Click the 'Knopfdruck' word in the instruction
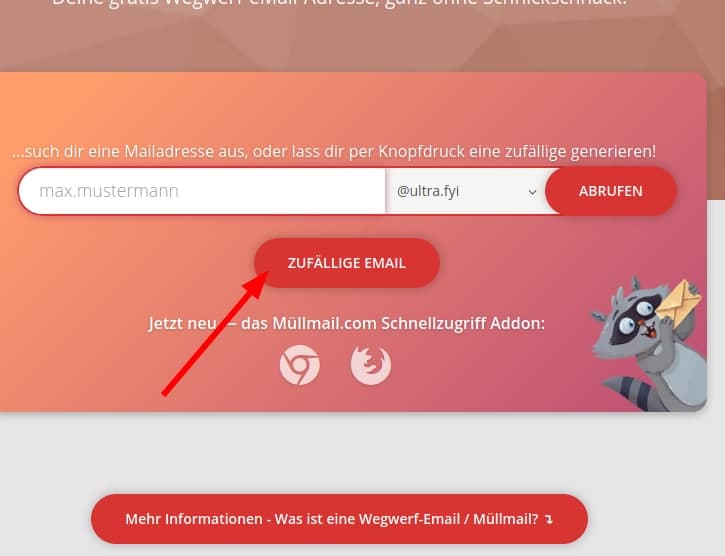 (x=421, y=151)
